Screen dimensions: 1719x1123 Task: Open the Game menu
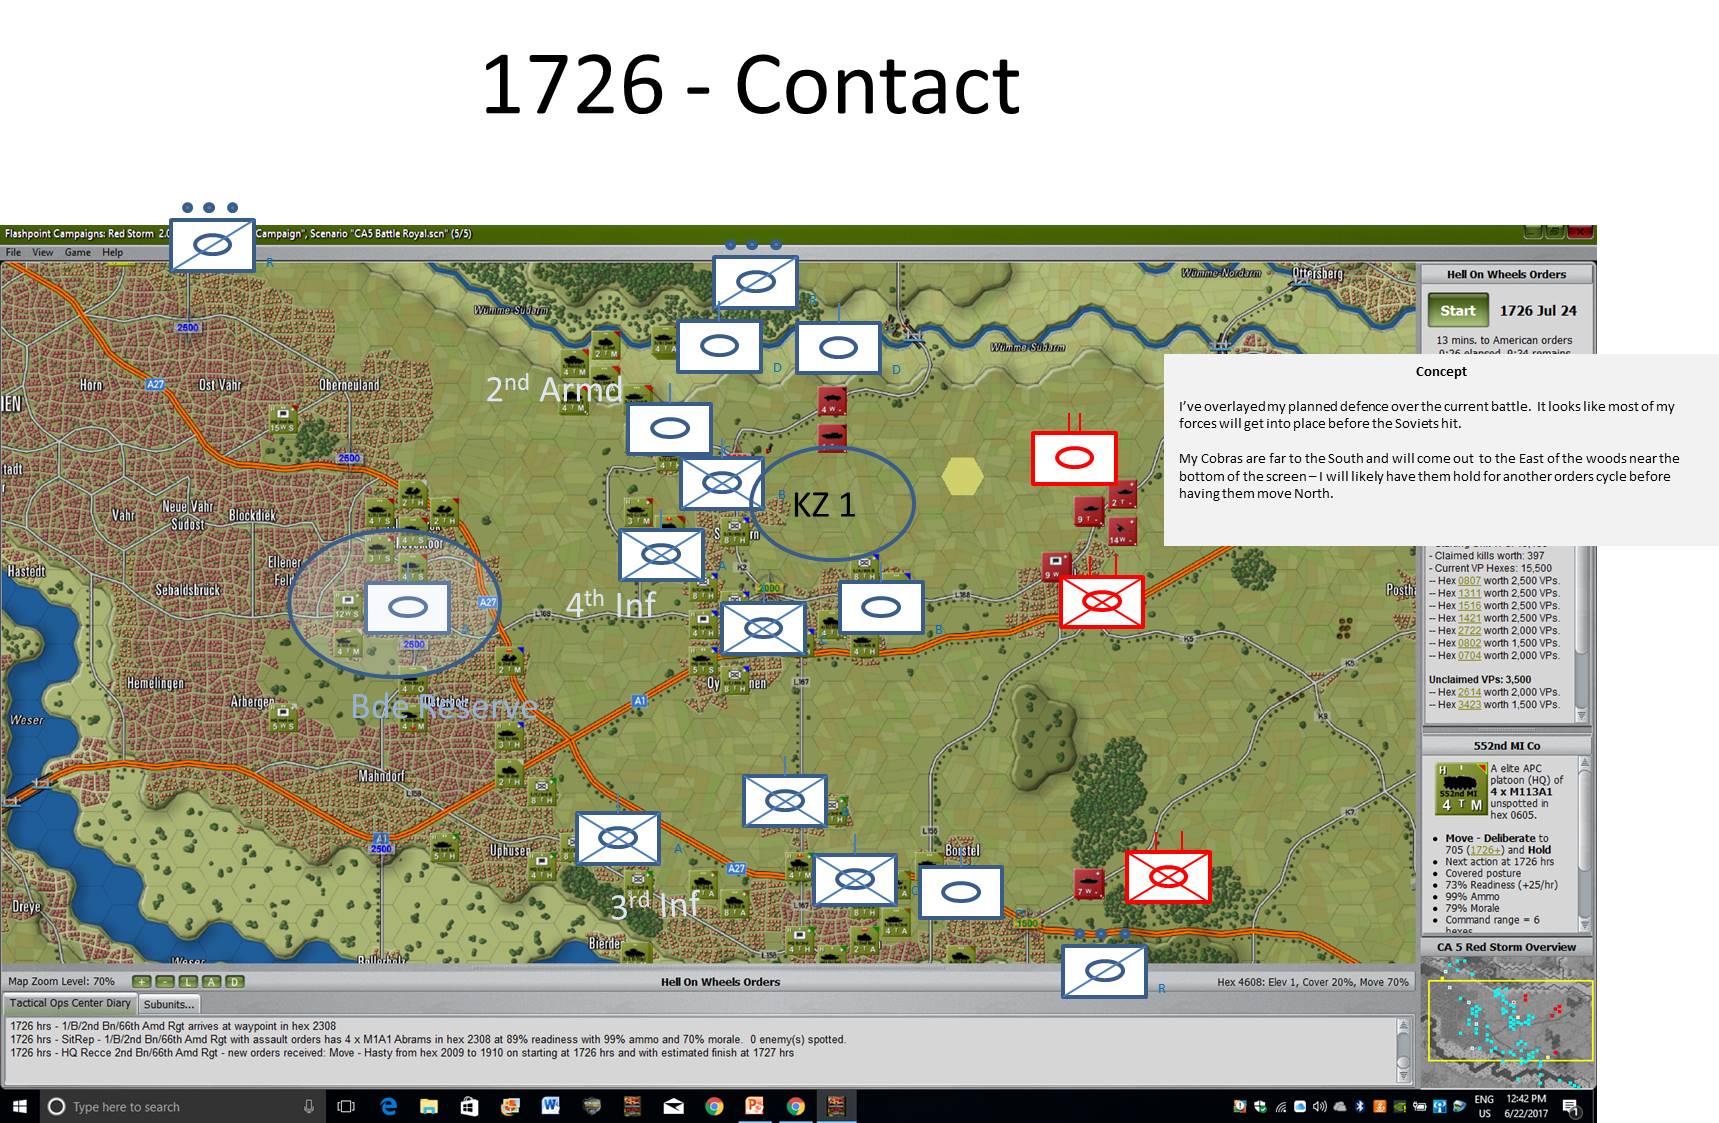78,252
